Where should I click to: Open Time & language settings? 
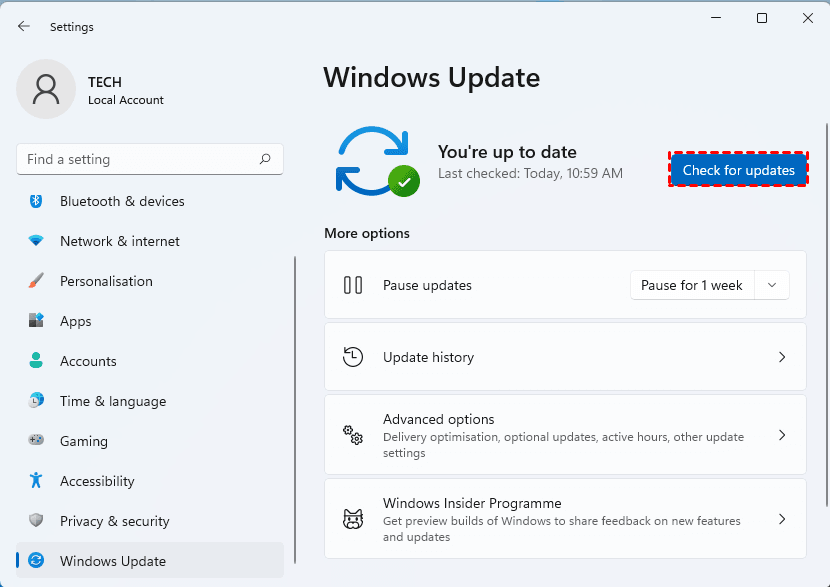[113, 401]
